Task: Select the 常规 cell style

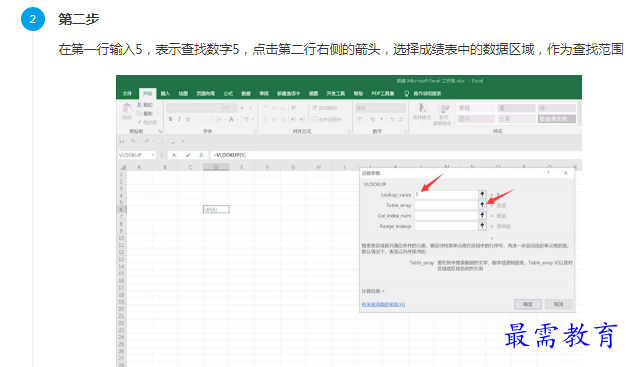Action: [476, 108]
